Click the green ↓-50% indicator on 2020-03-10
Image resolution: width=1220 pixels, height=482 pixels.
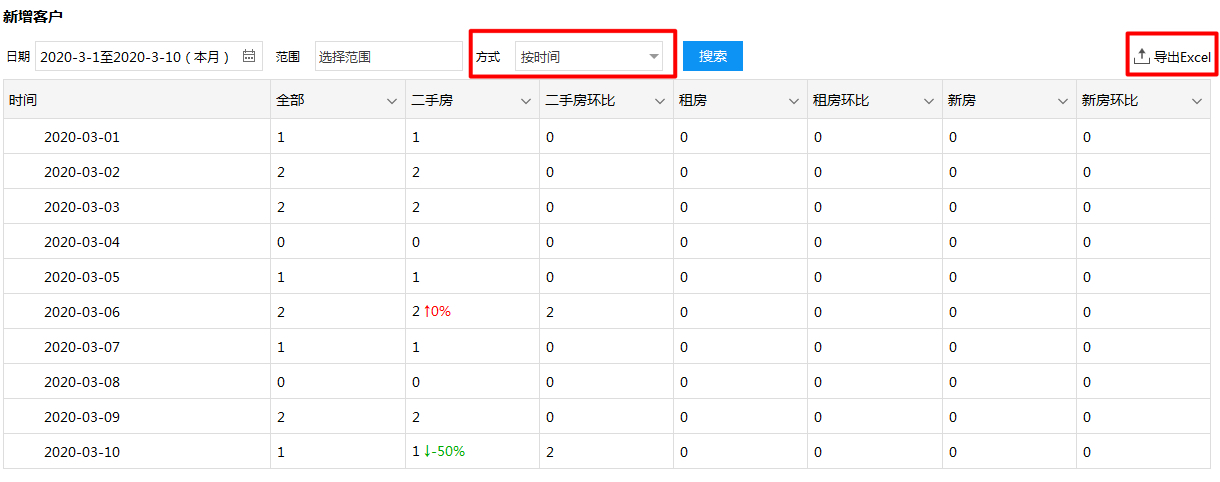tap(444, 451)
